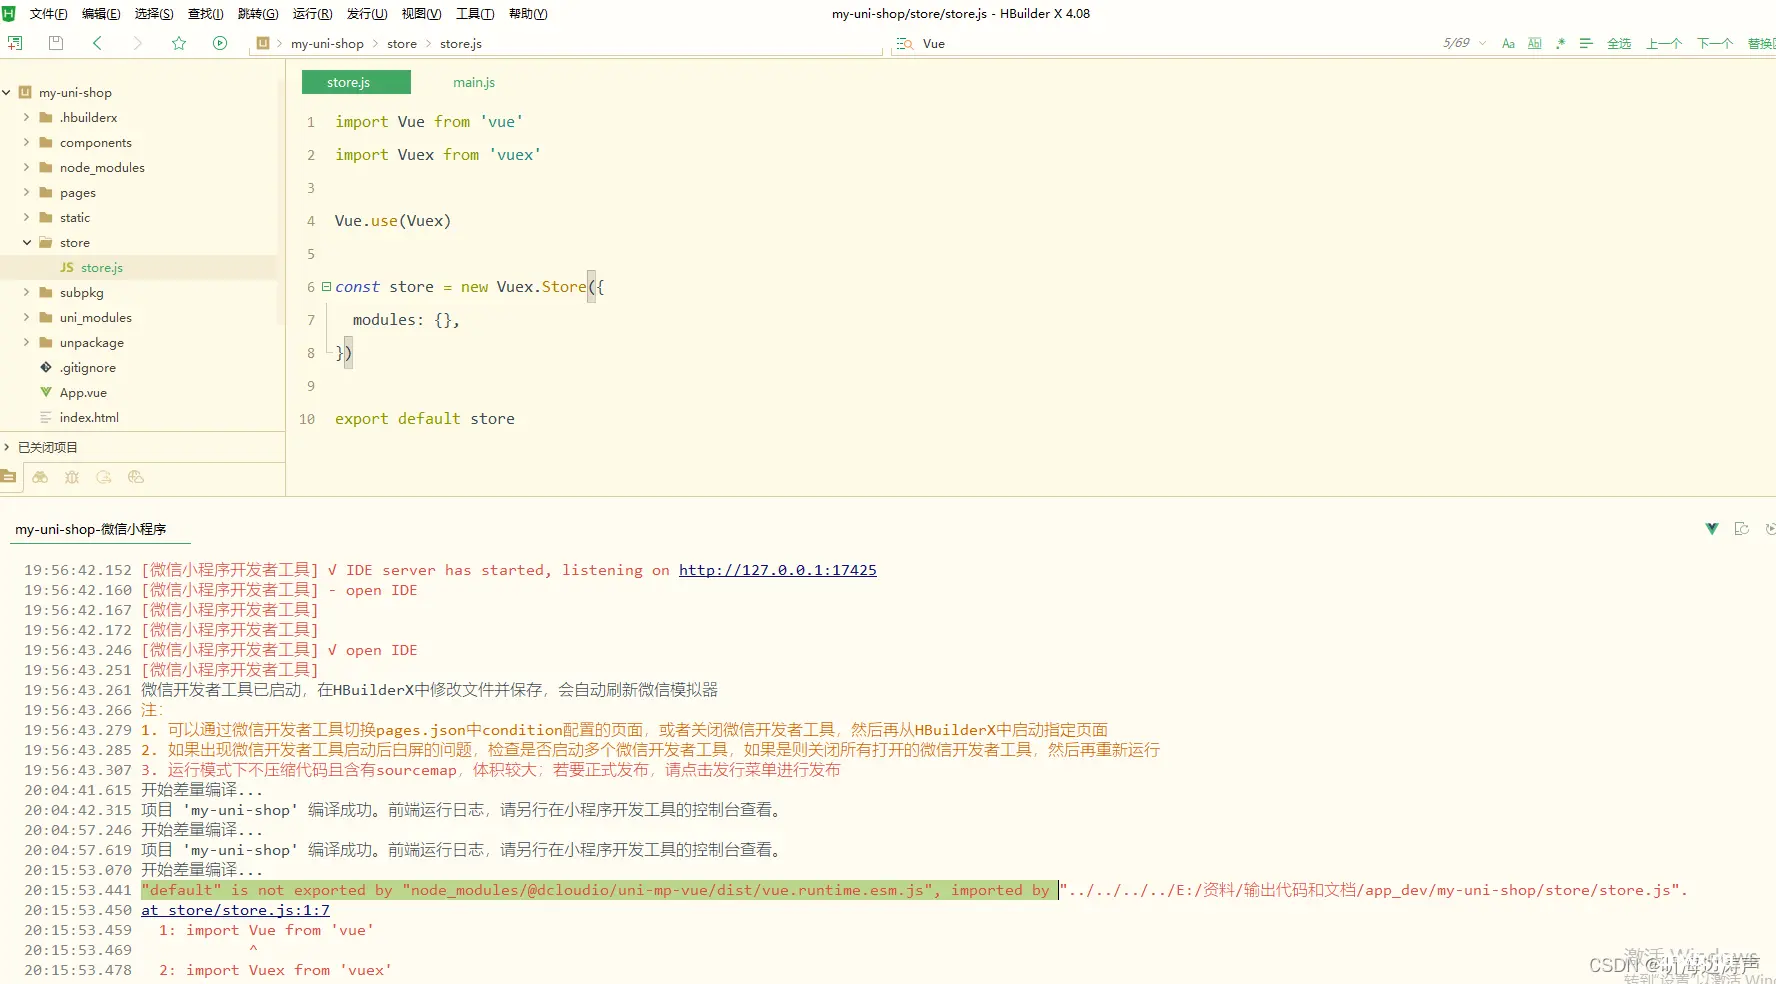Open the 选择(S) menu
Viewport: 1776px width, 984px height.
[x=154, y=14]
